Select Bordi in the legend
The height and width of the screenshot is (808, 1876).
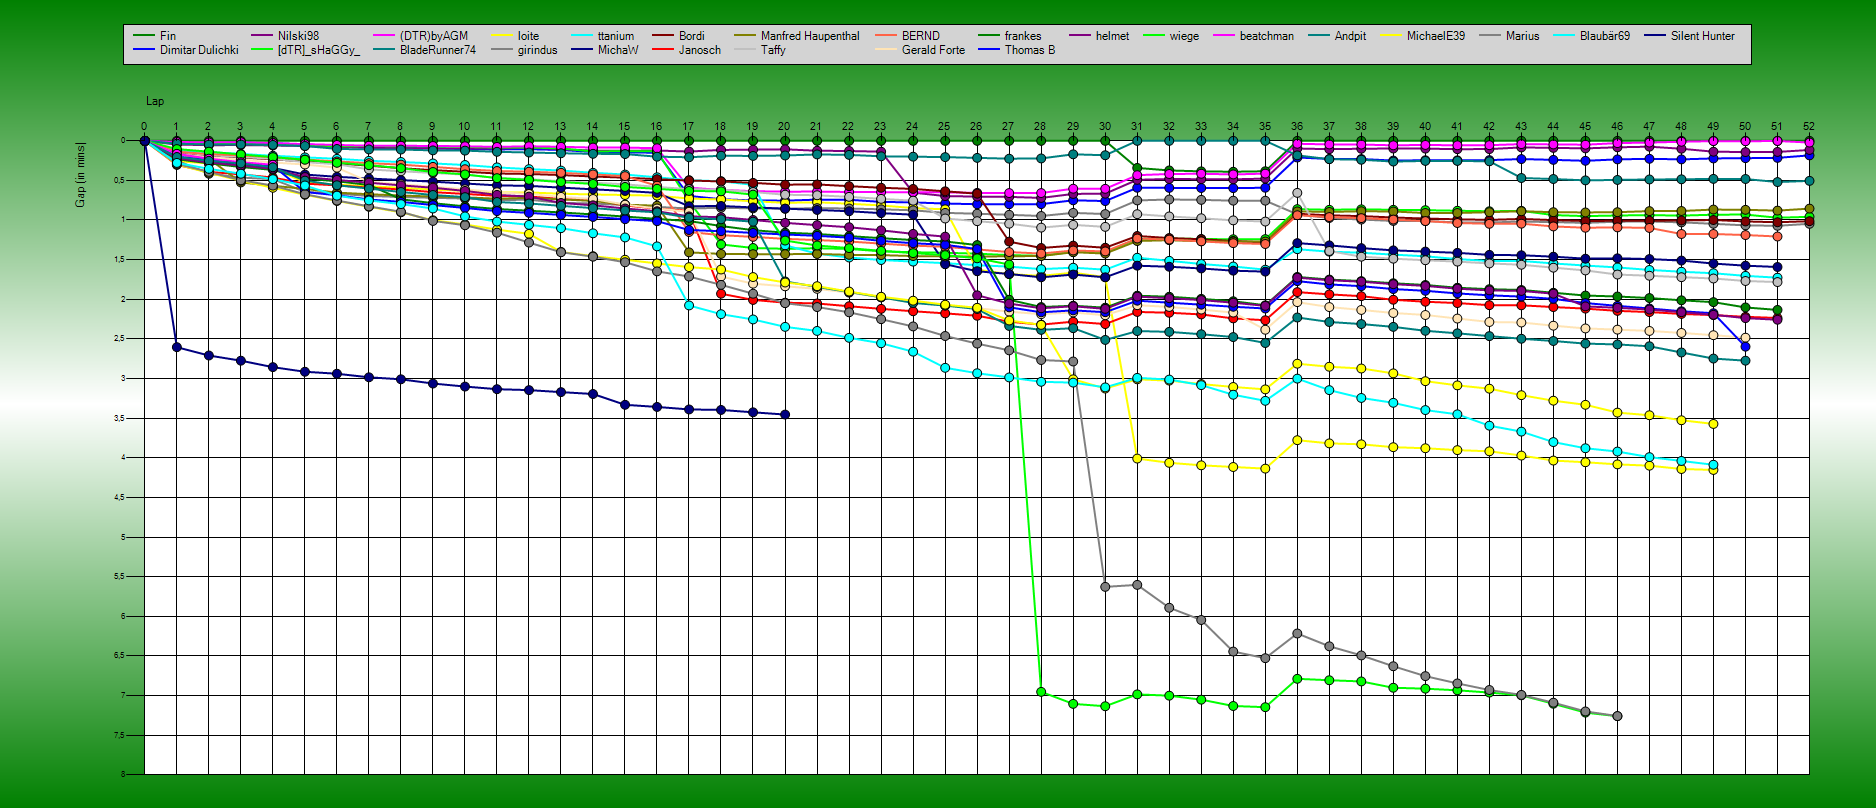[691, 36]
